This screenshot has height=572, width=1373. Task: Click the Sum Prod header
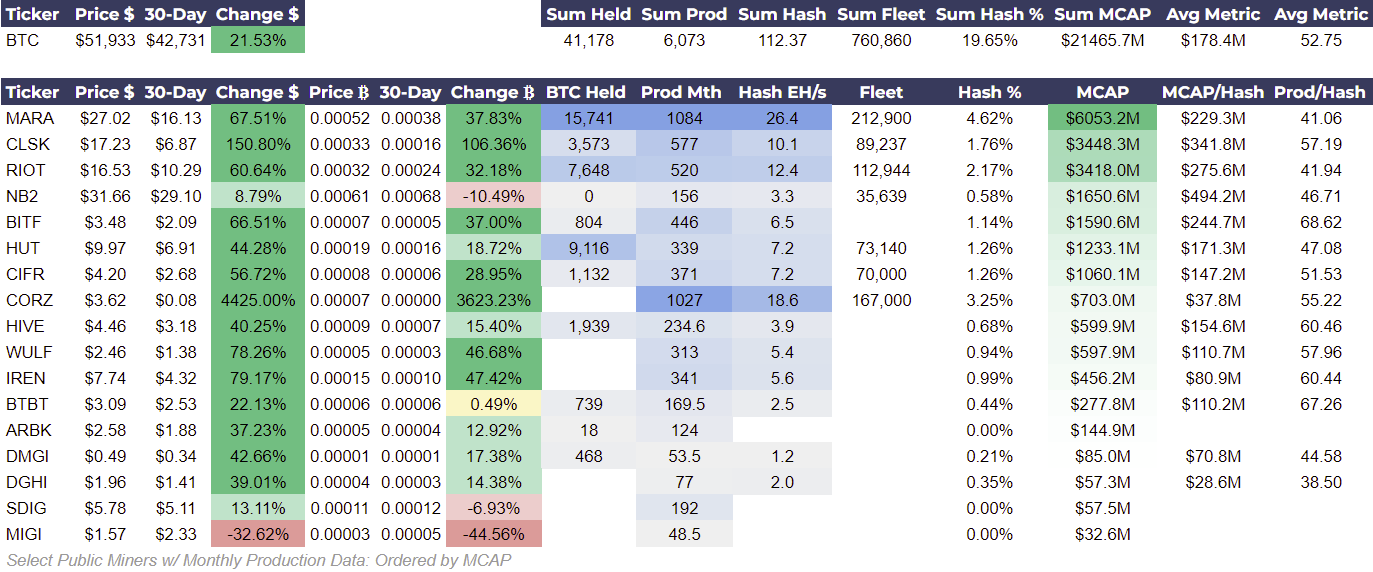[684, 14]
